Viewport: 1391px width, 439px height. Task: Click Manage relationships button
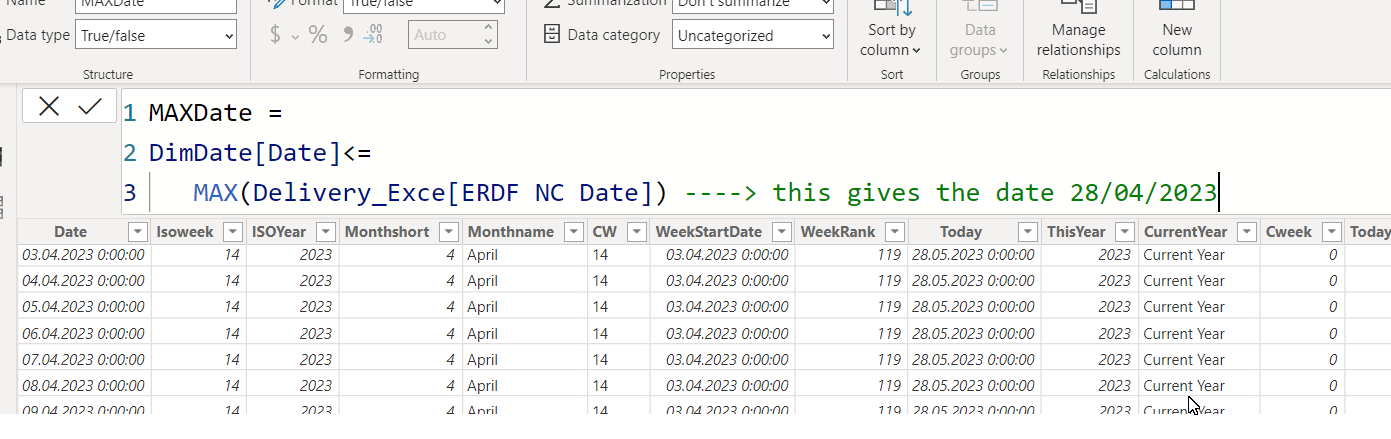[1078, 30]
